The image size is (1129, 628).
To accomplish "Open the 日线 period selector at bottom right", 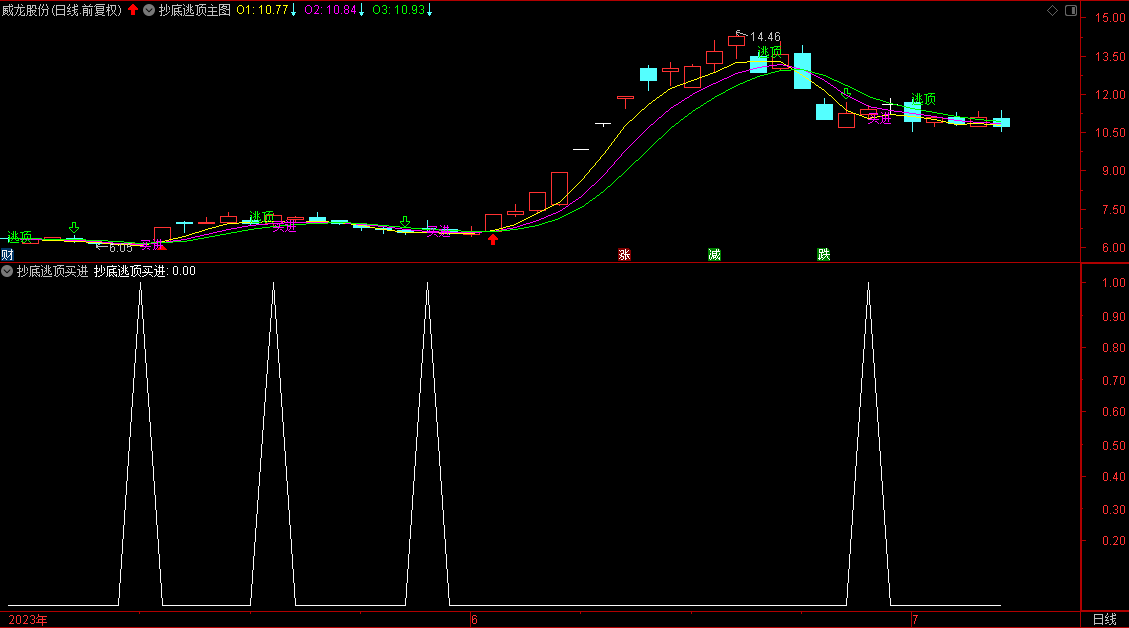I will coord(1105,619).
